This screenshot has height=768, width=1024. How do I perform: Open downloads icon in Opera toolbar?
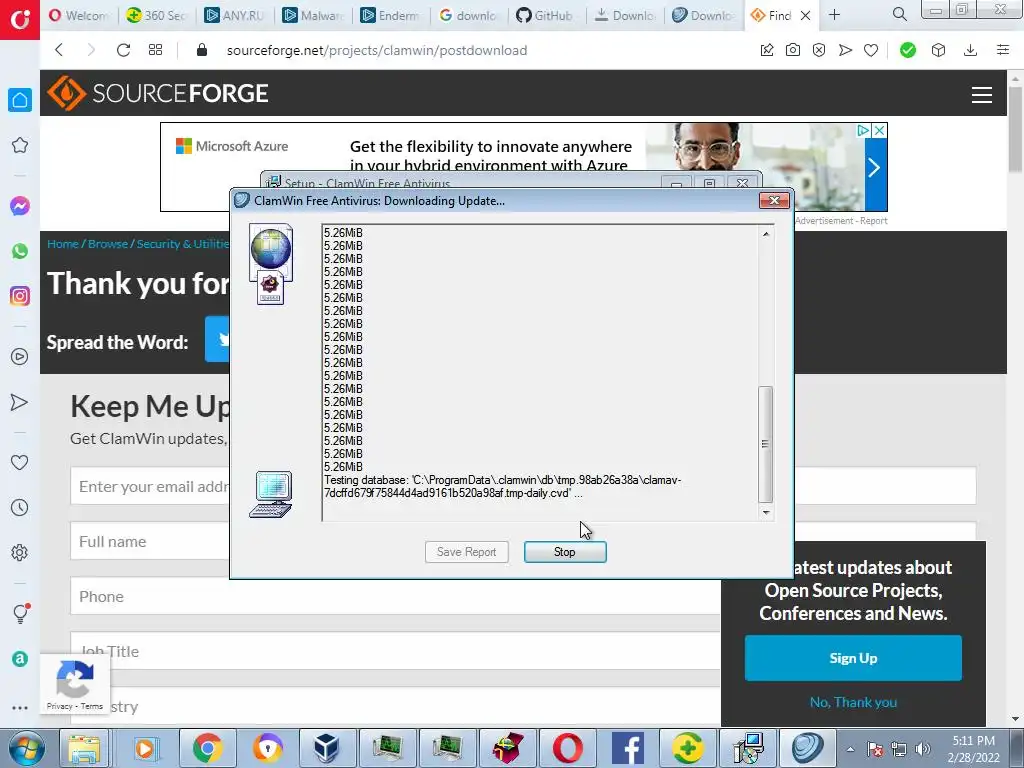(x=970, y=50)
